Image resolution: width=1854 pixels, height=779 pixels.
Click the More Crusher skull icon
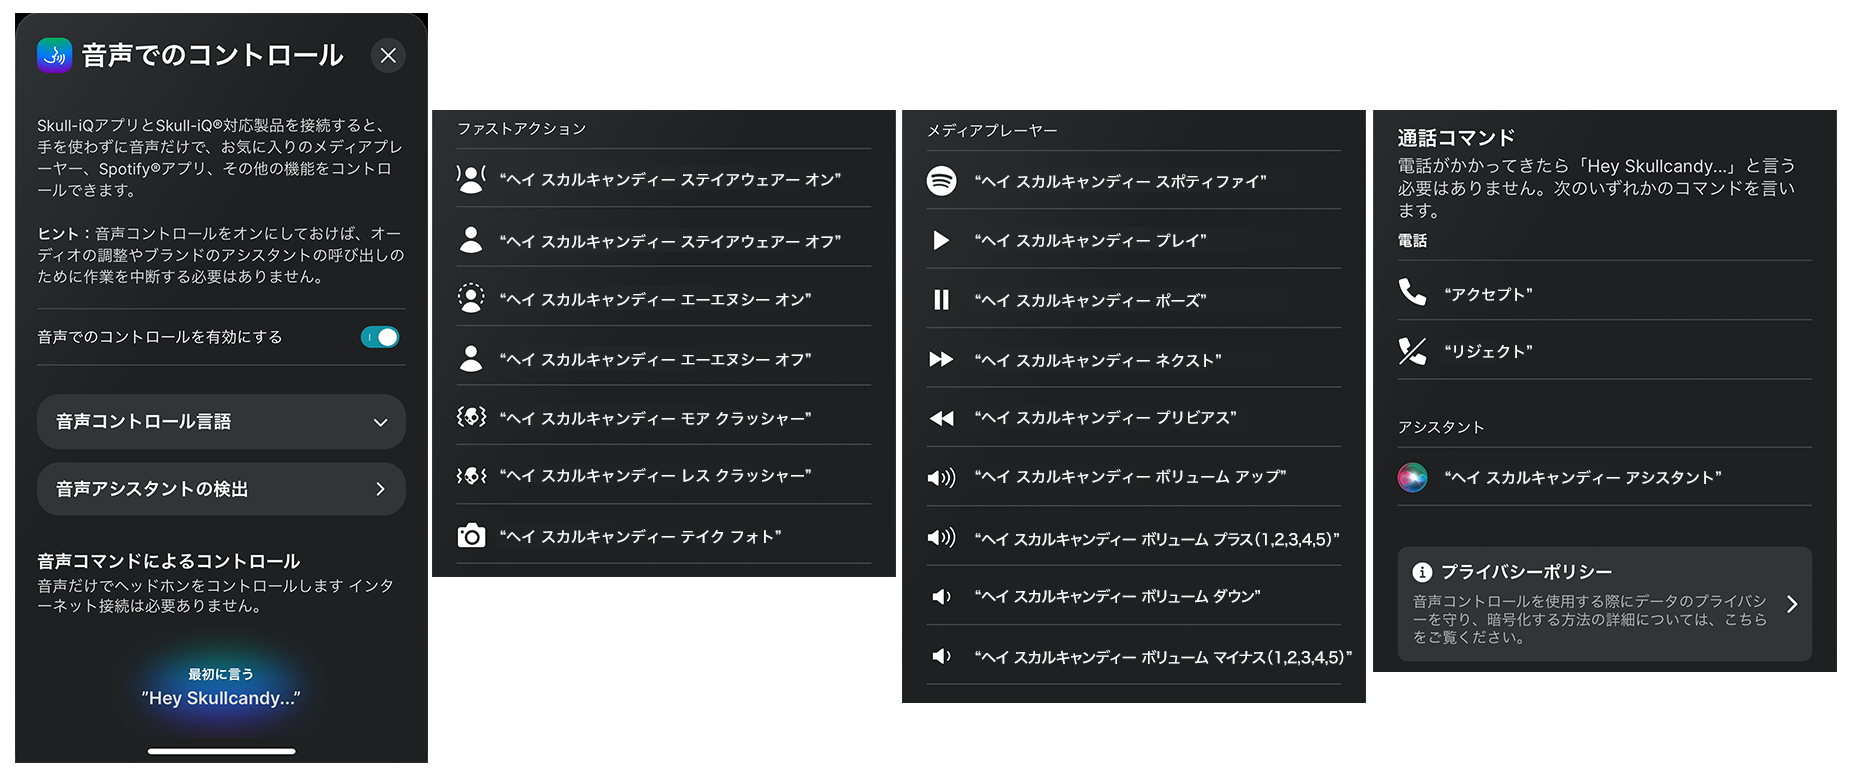point(471,417)
